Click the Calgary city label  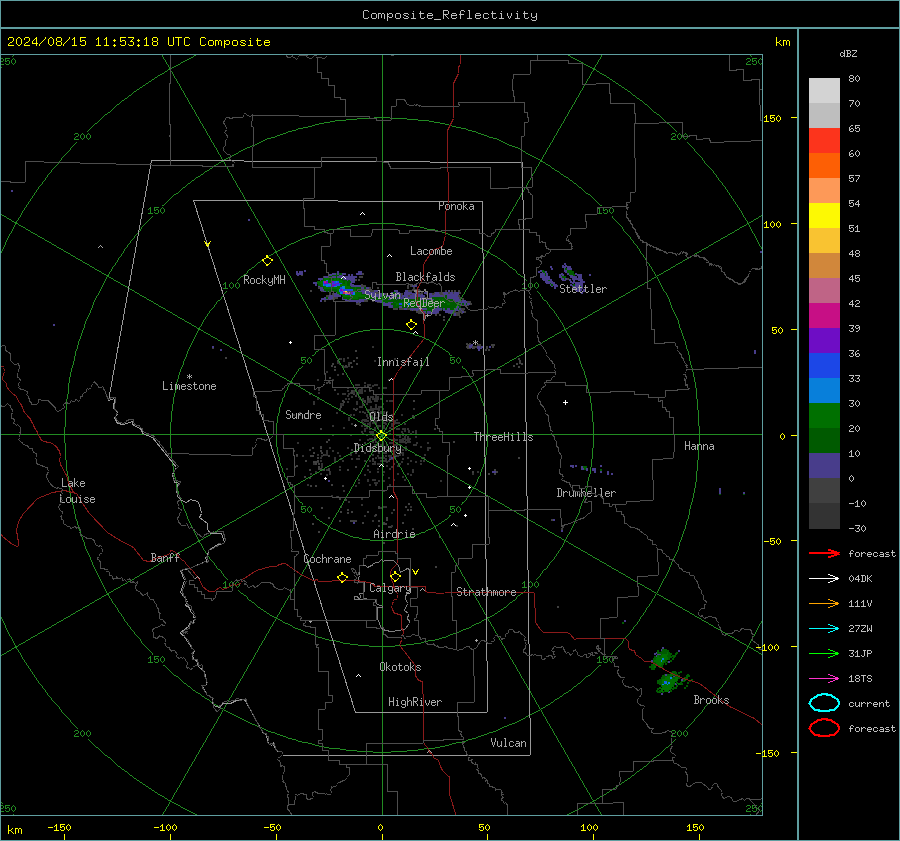(x=390, y=588)
